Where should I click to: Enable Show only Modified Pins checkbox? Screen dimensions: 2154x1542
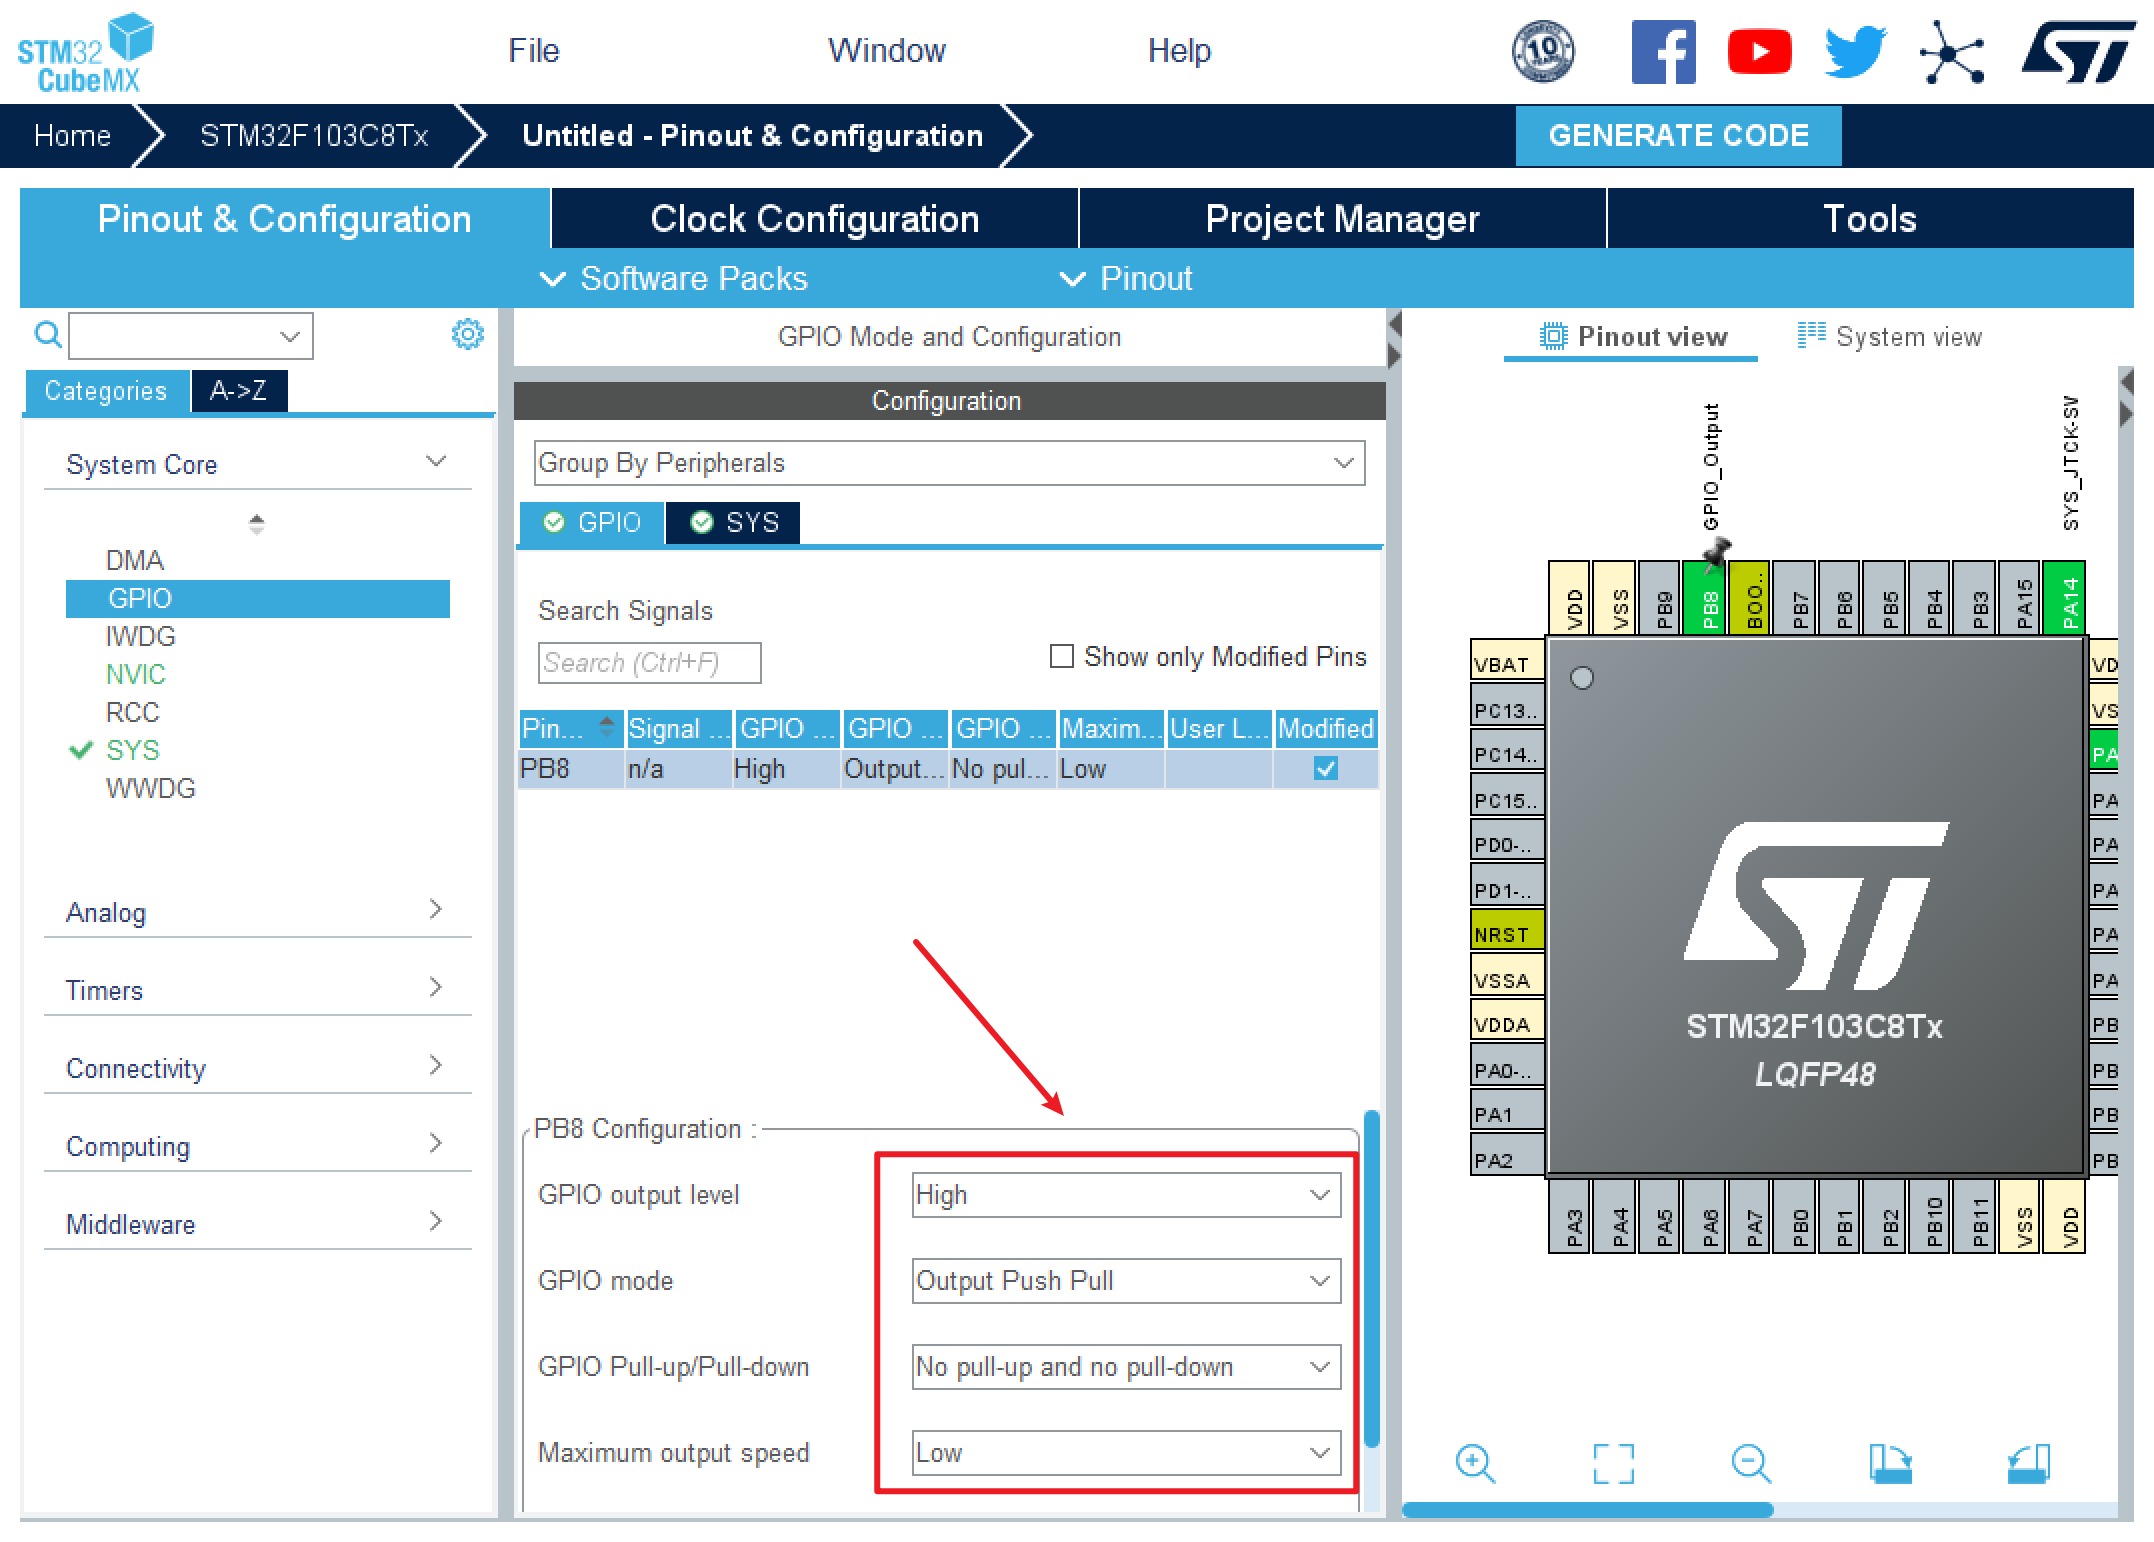[1062, 656]
